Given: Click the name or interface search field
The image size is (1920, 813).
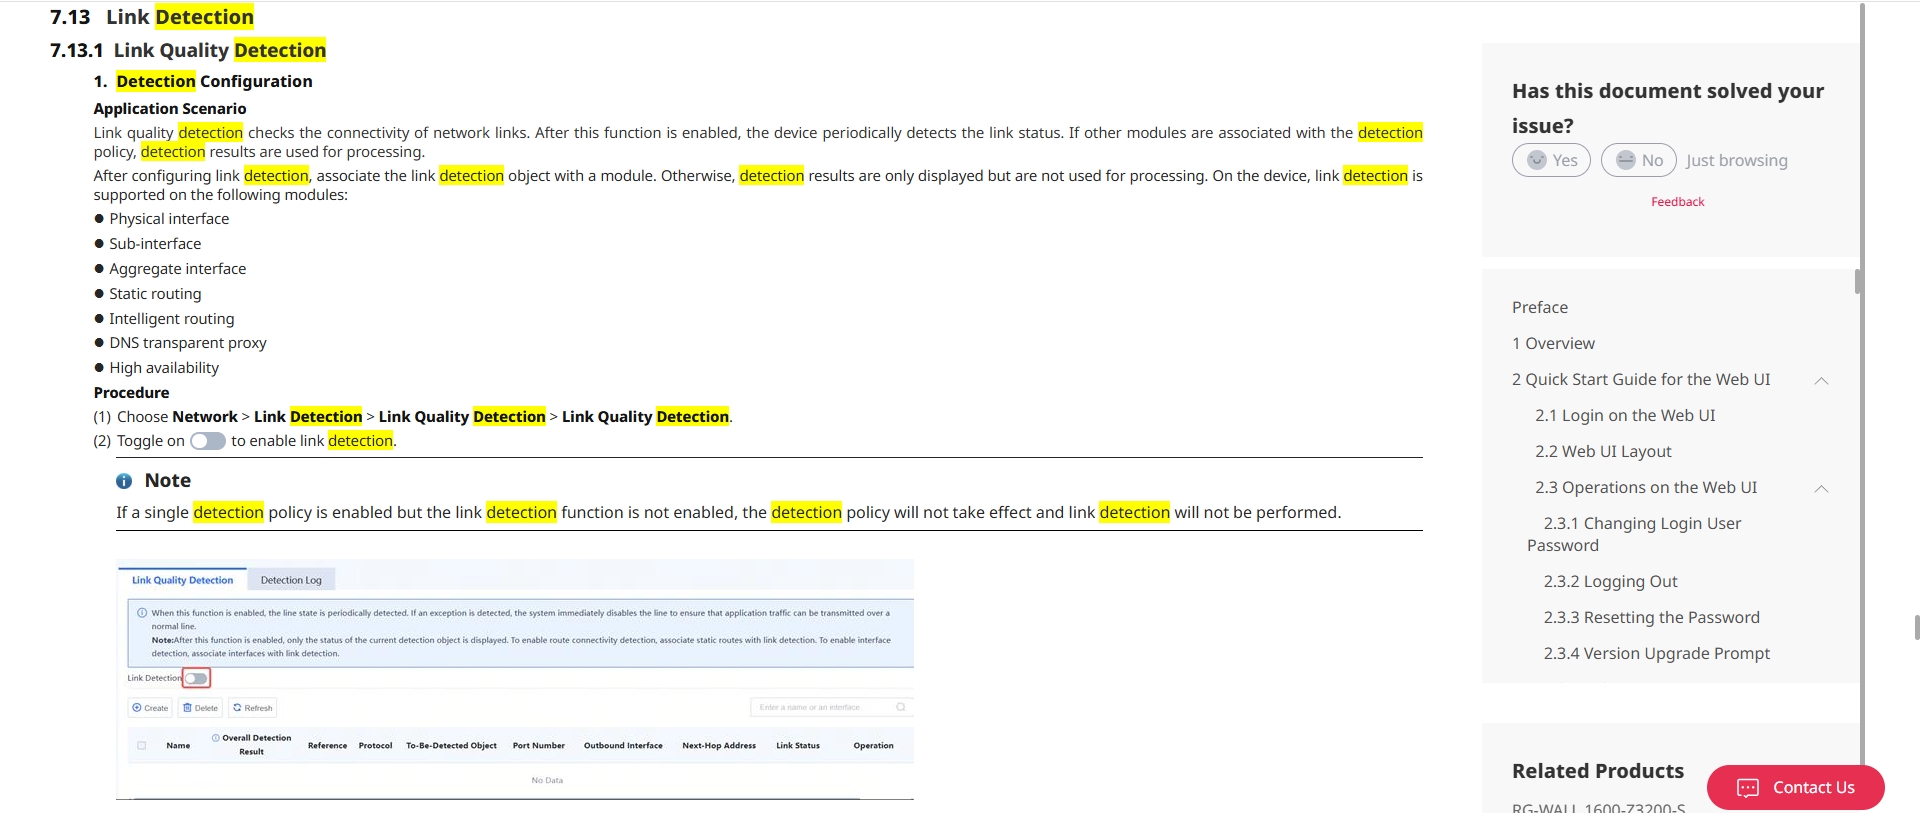Looking at the screenshot, I should tap(820, 707).
